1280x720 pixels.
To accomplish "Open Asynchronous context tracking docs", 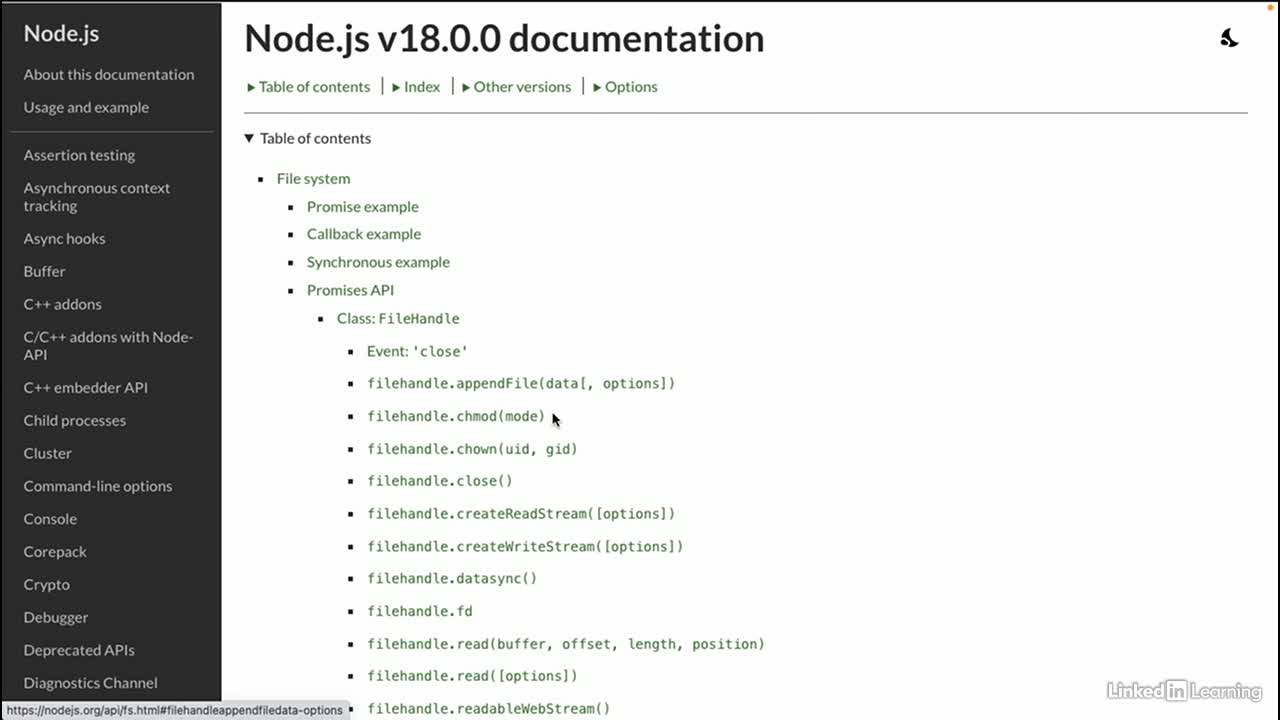I will click(x=97, y=197).
